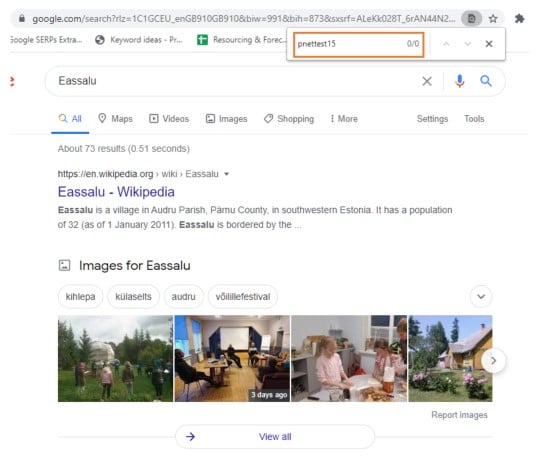Image resolution: width=557 pixels, height=458 pixels.
Task: Start voice search with the microphone
Action: pyautogui.click(x=459, y=81)
